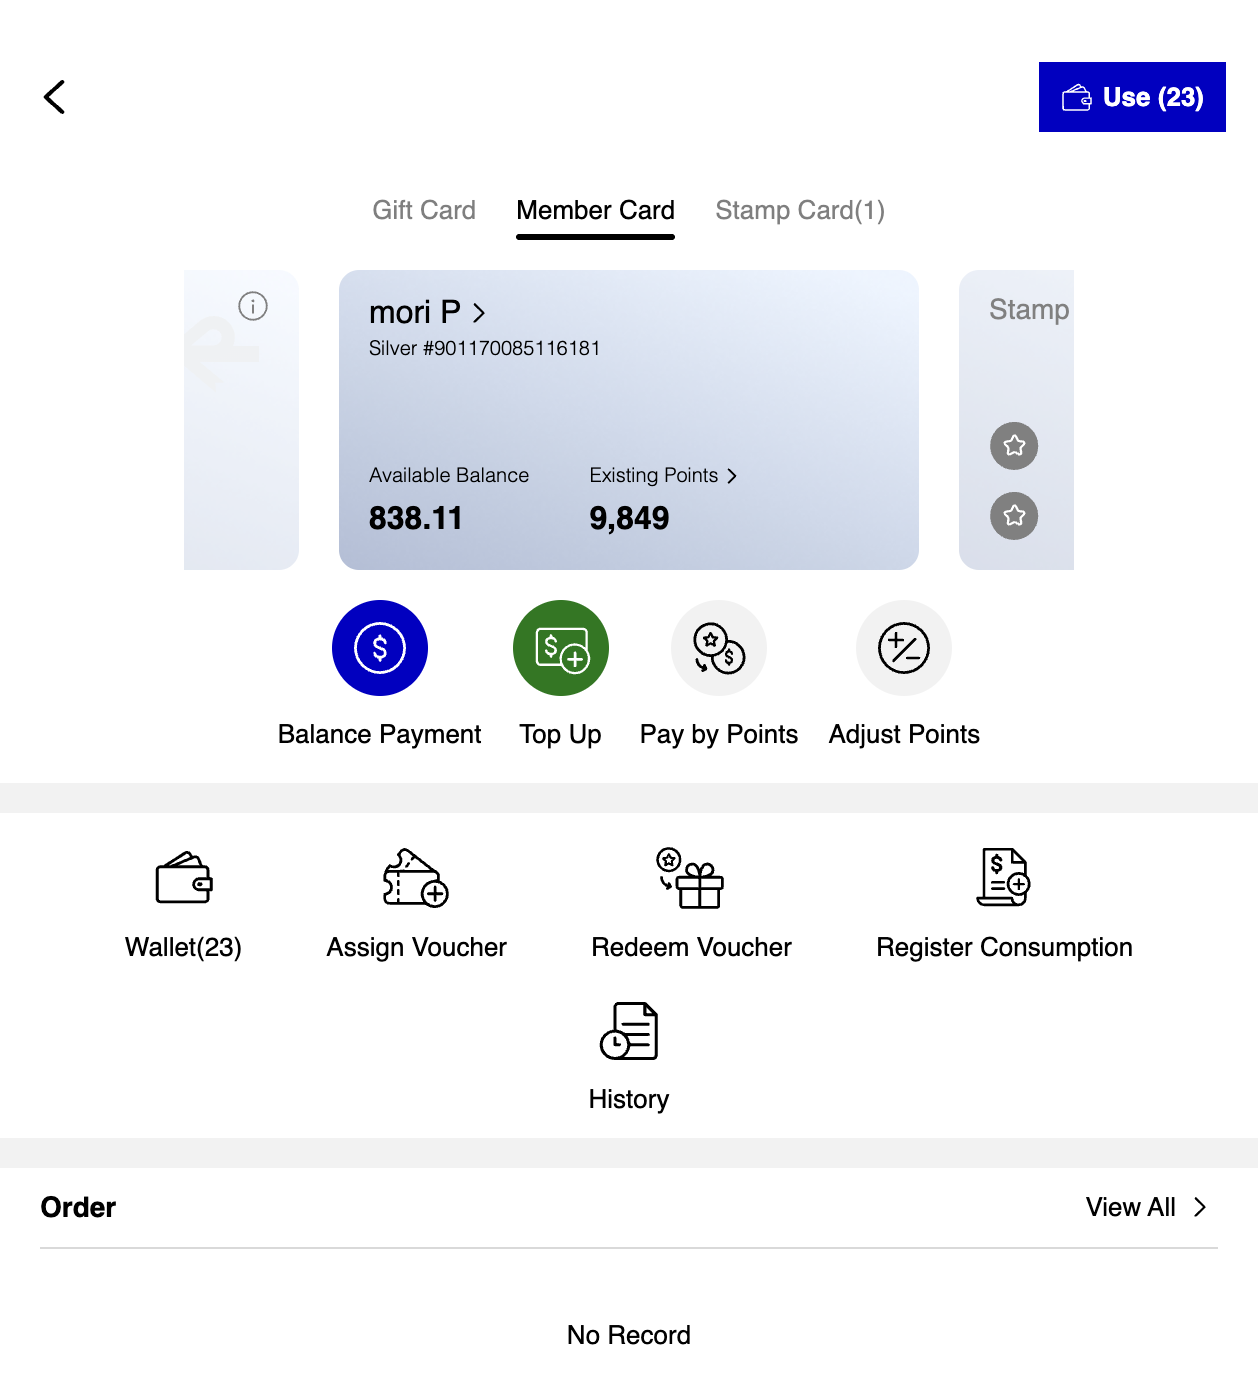Click the Redeem Voucher gift icon
This screenshot has width=1258, height=1380.
[691, 878]
